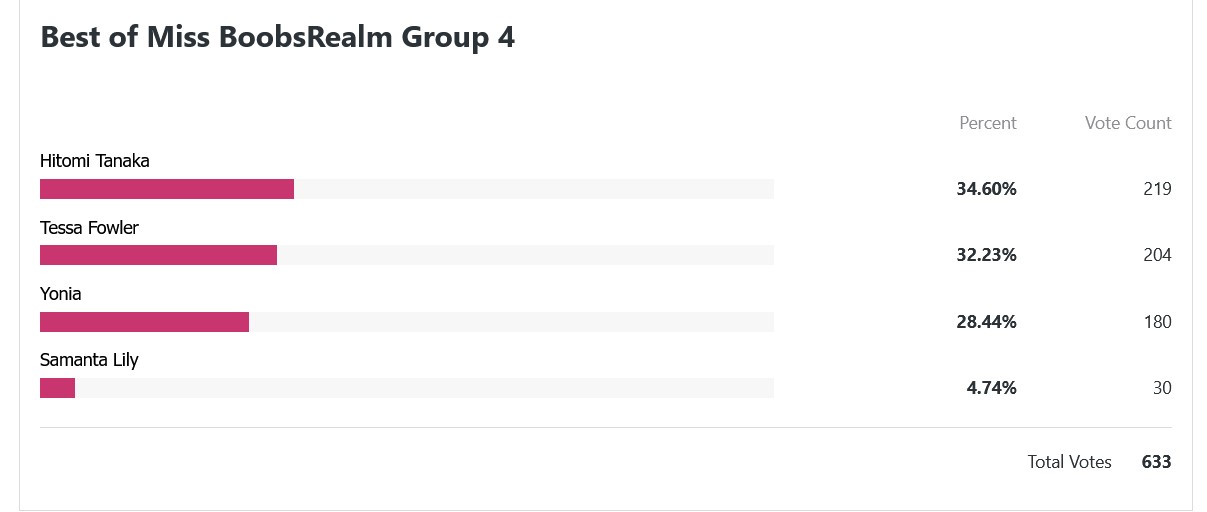
Task: Click the Percent column header
Action: pos(988,123)
